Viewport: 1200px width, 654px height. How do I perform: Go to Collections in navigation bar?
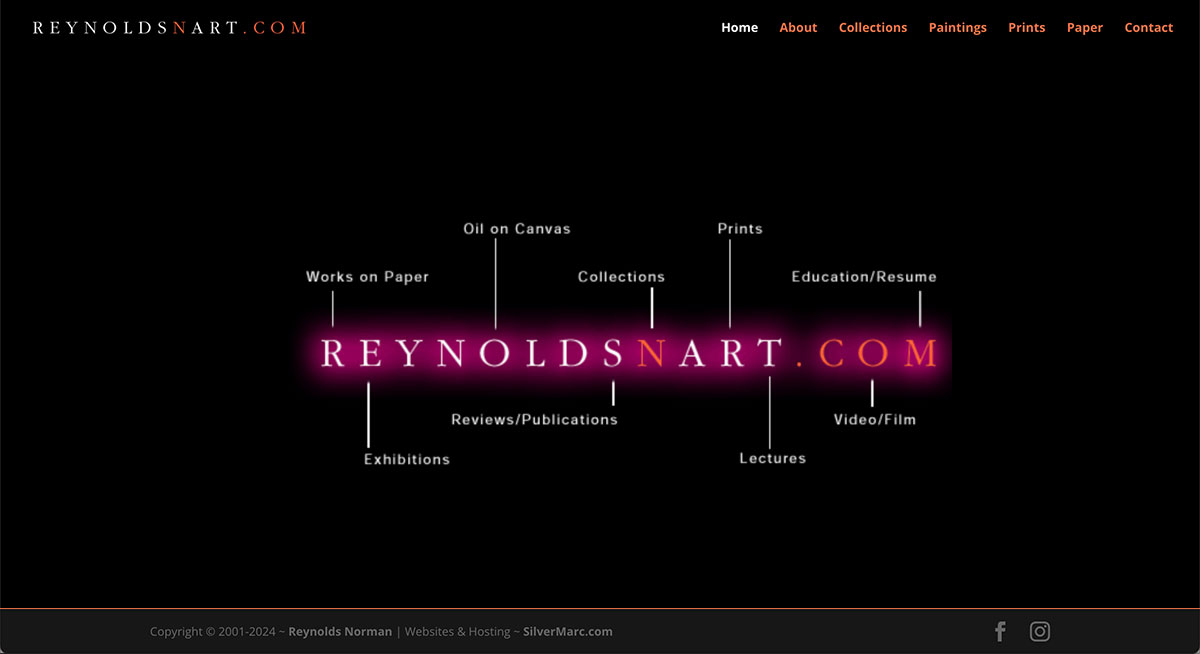pos(872,28)
